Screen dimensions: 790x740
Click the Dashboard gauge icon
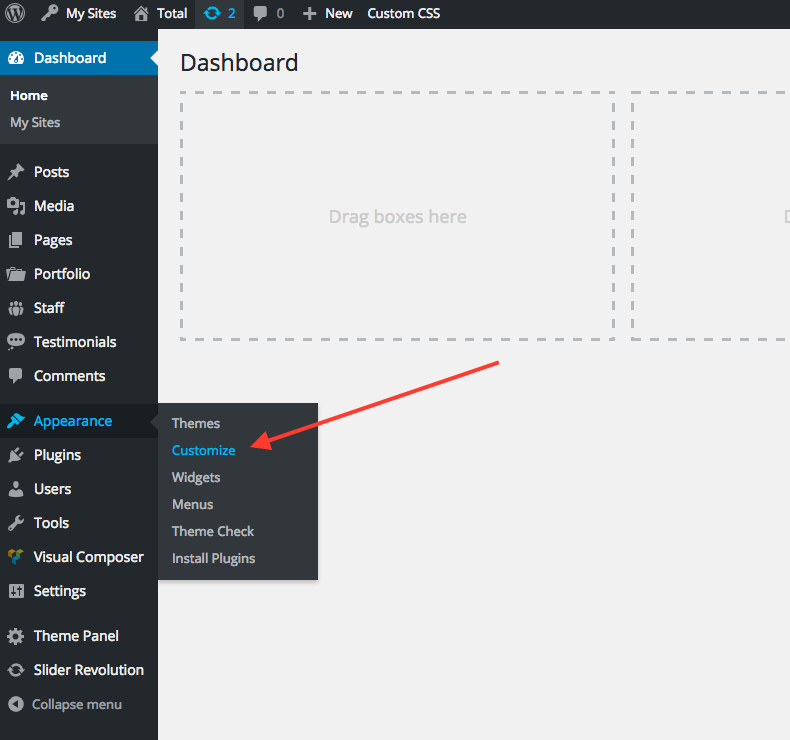(16, 58)
